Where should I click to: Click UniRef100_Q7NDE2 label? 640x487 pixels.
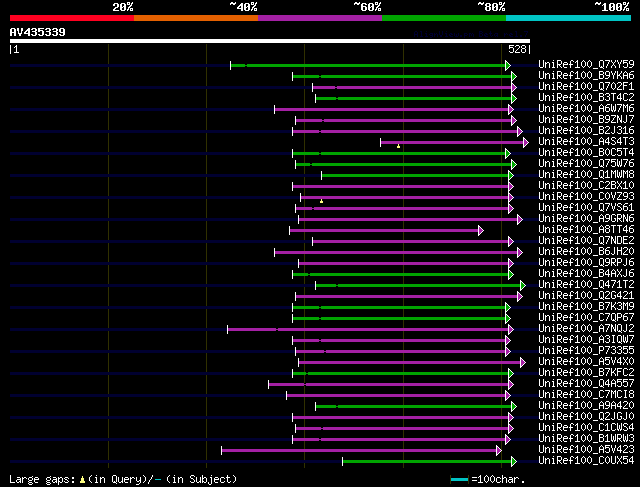pyautogui.click(x=586, y=241)
